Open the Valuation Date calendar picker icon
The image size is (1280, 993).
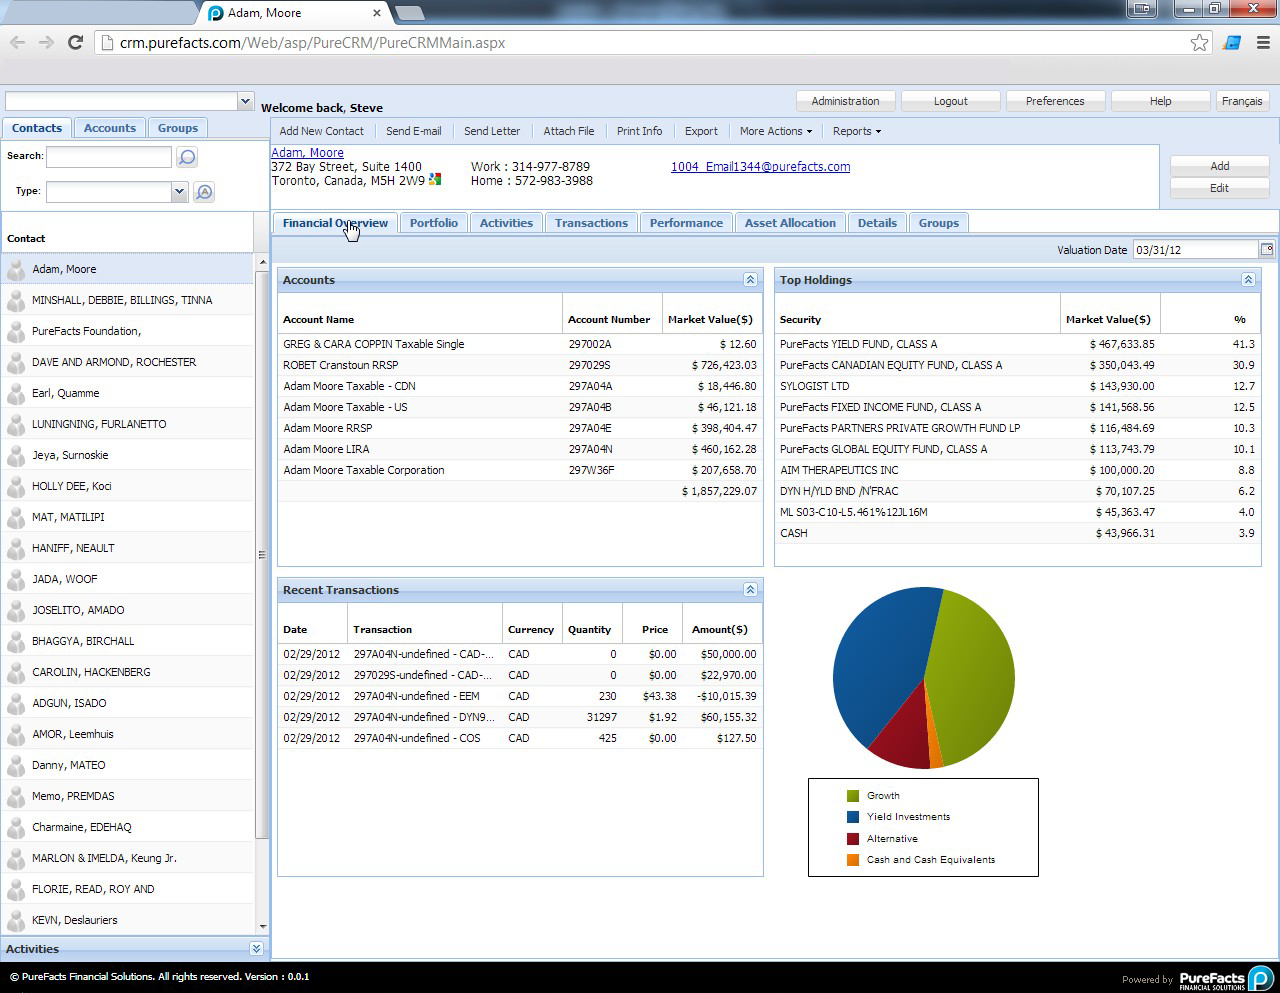pos(1267,249)
